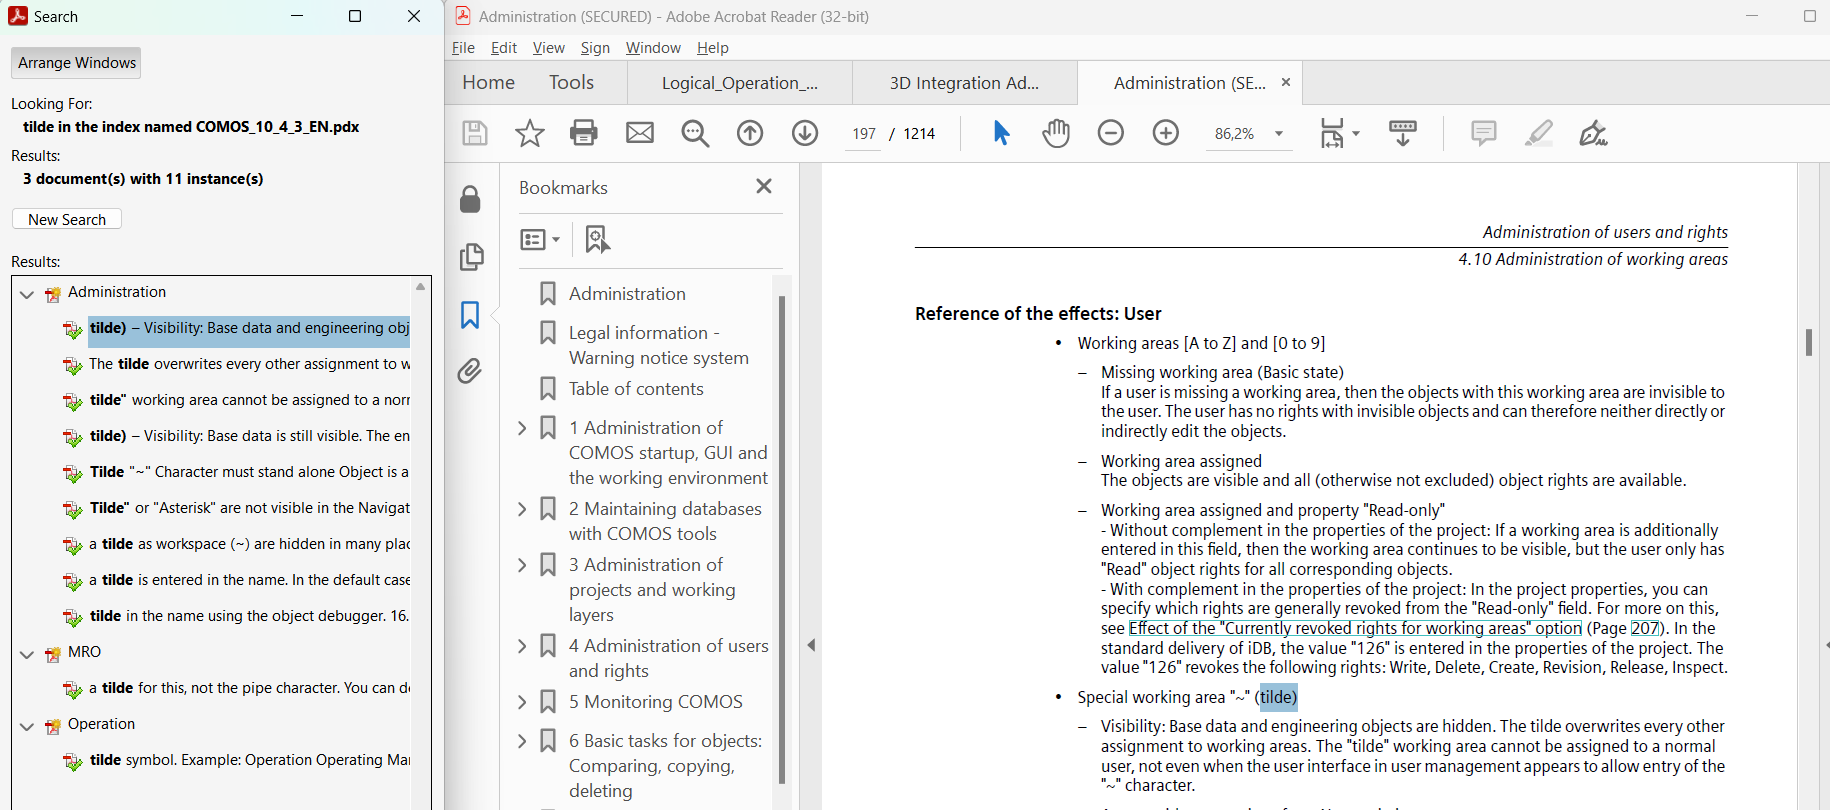Open the find text magnifier tool
Viewport: 1830px width, 810px height.
[x=695, y=133]
